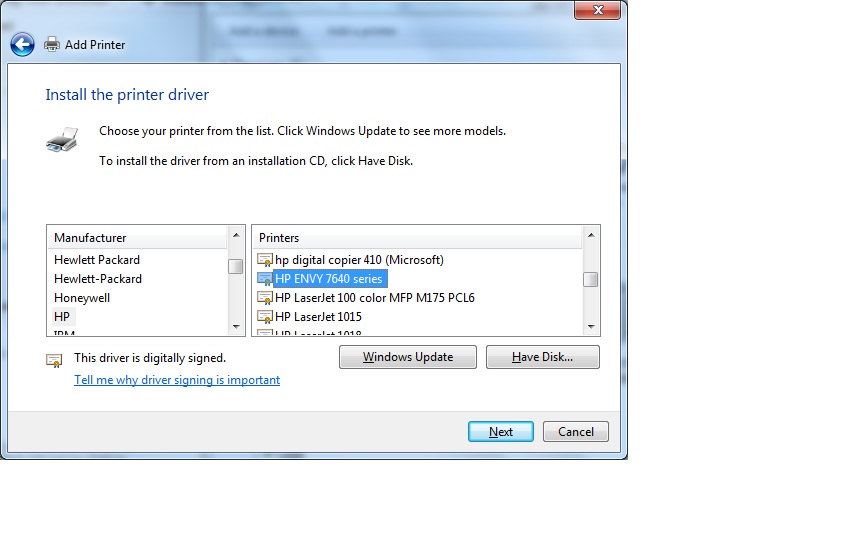The height and width of the screenshot is (540, 864).
Task: Select Hewlett Packard manufacturer
Action: coord(97,260)
